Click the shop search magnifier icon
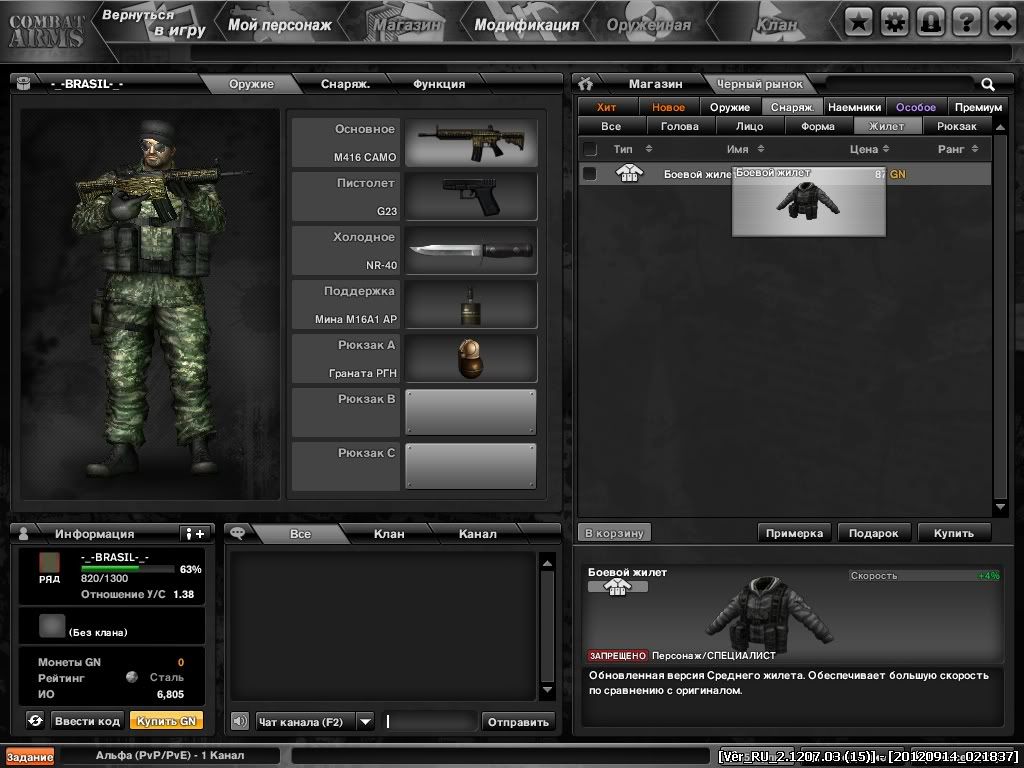The height and width of the screenshot is (768, 1024). [988, 84]
